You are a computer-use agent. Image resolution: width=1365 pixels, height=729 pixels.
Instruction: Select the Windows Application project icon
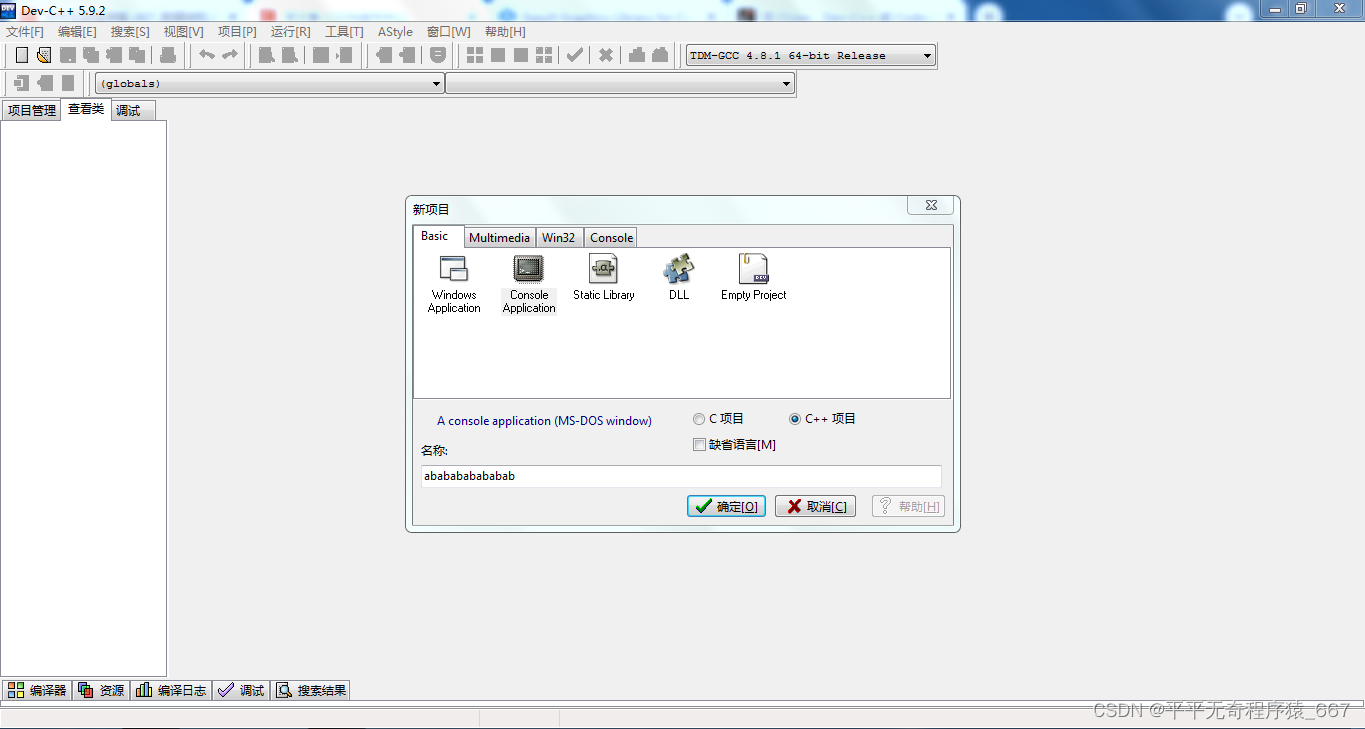pyautogui.click(x=454, y=284)
